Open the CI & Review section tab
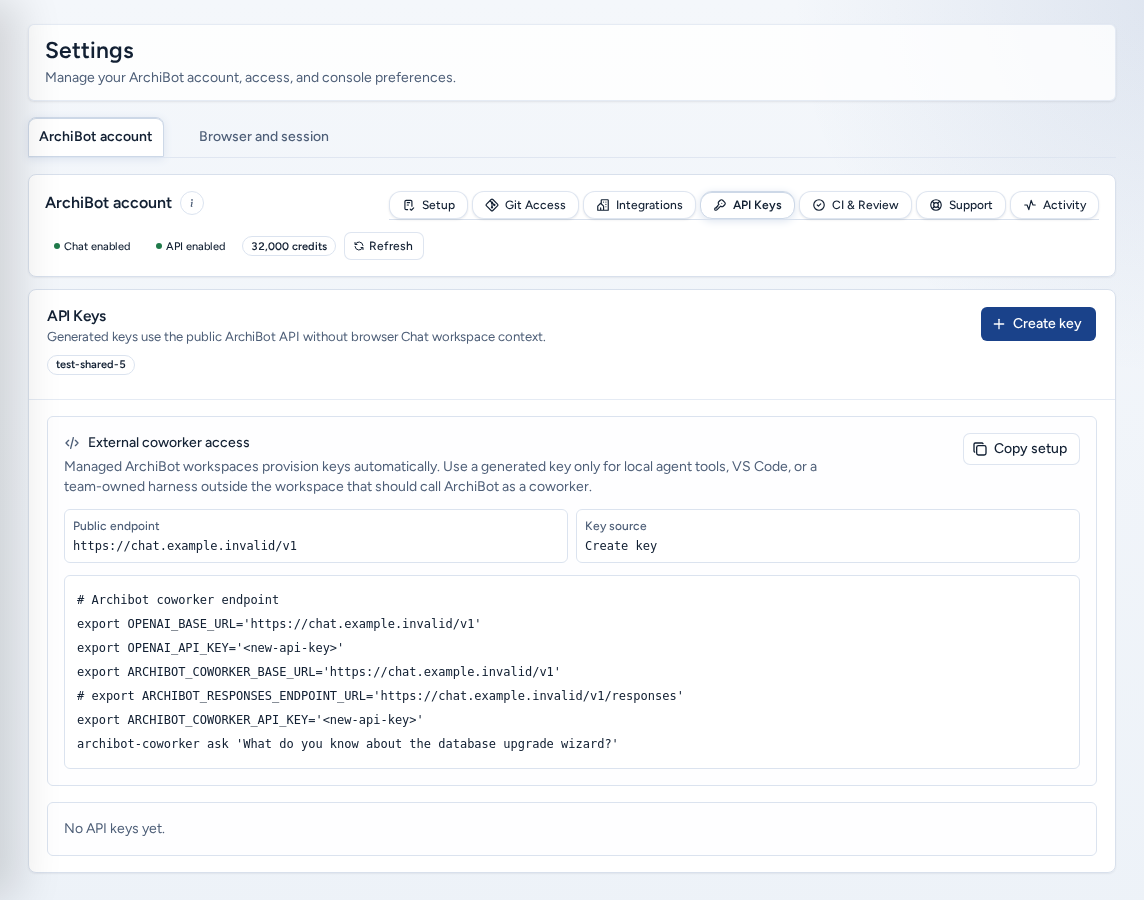The height and width of the screenshot is (900, 1144). tap(855, 205)
